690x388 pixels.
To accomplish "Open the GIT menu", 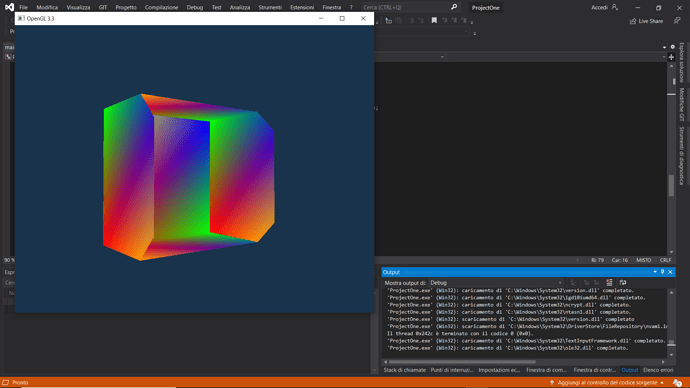I will pyautogui.click(x=103, y=7).
